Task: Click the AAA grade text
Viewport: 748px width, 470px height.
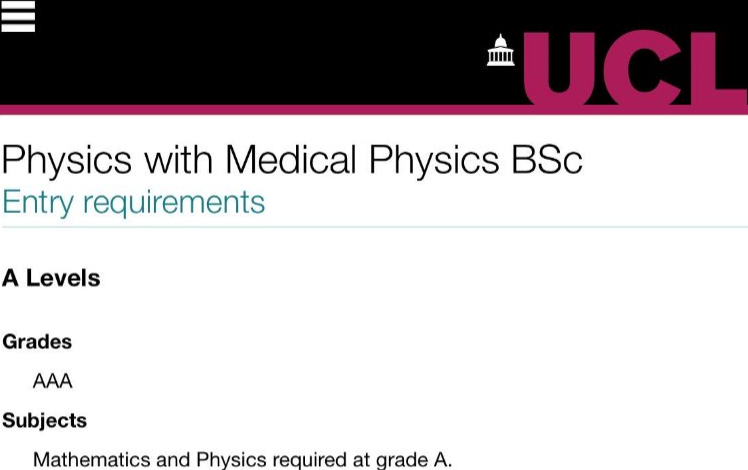Action: pyautogui.click(x=52, y=381)
